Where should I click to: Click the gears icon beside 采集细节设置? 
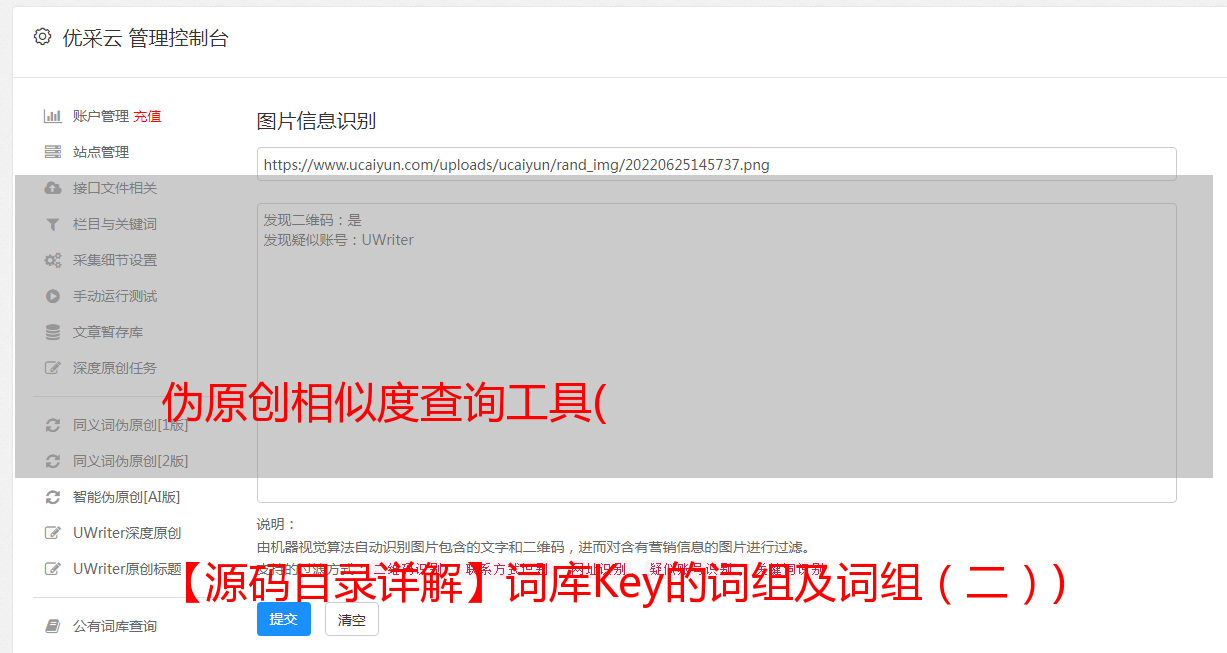[x=53, y=260]
